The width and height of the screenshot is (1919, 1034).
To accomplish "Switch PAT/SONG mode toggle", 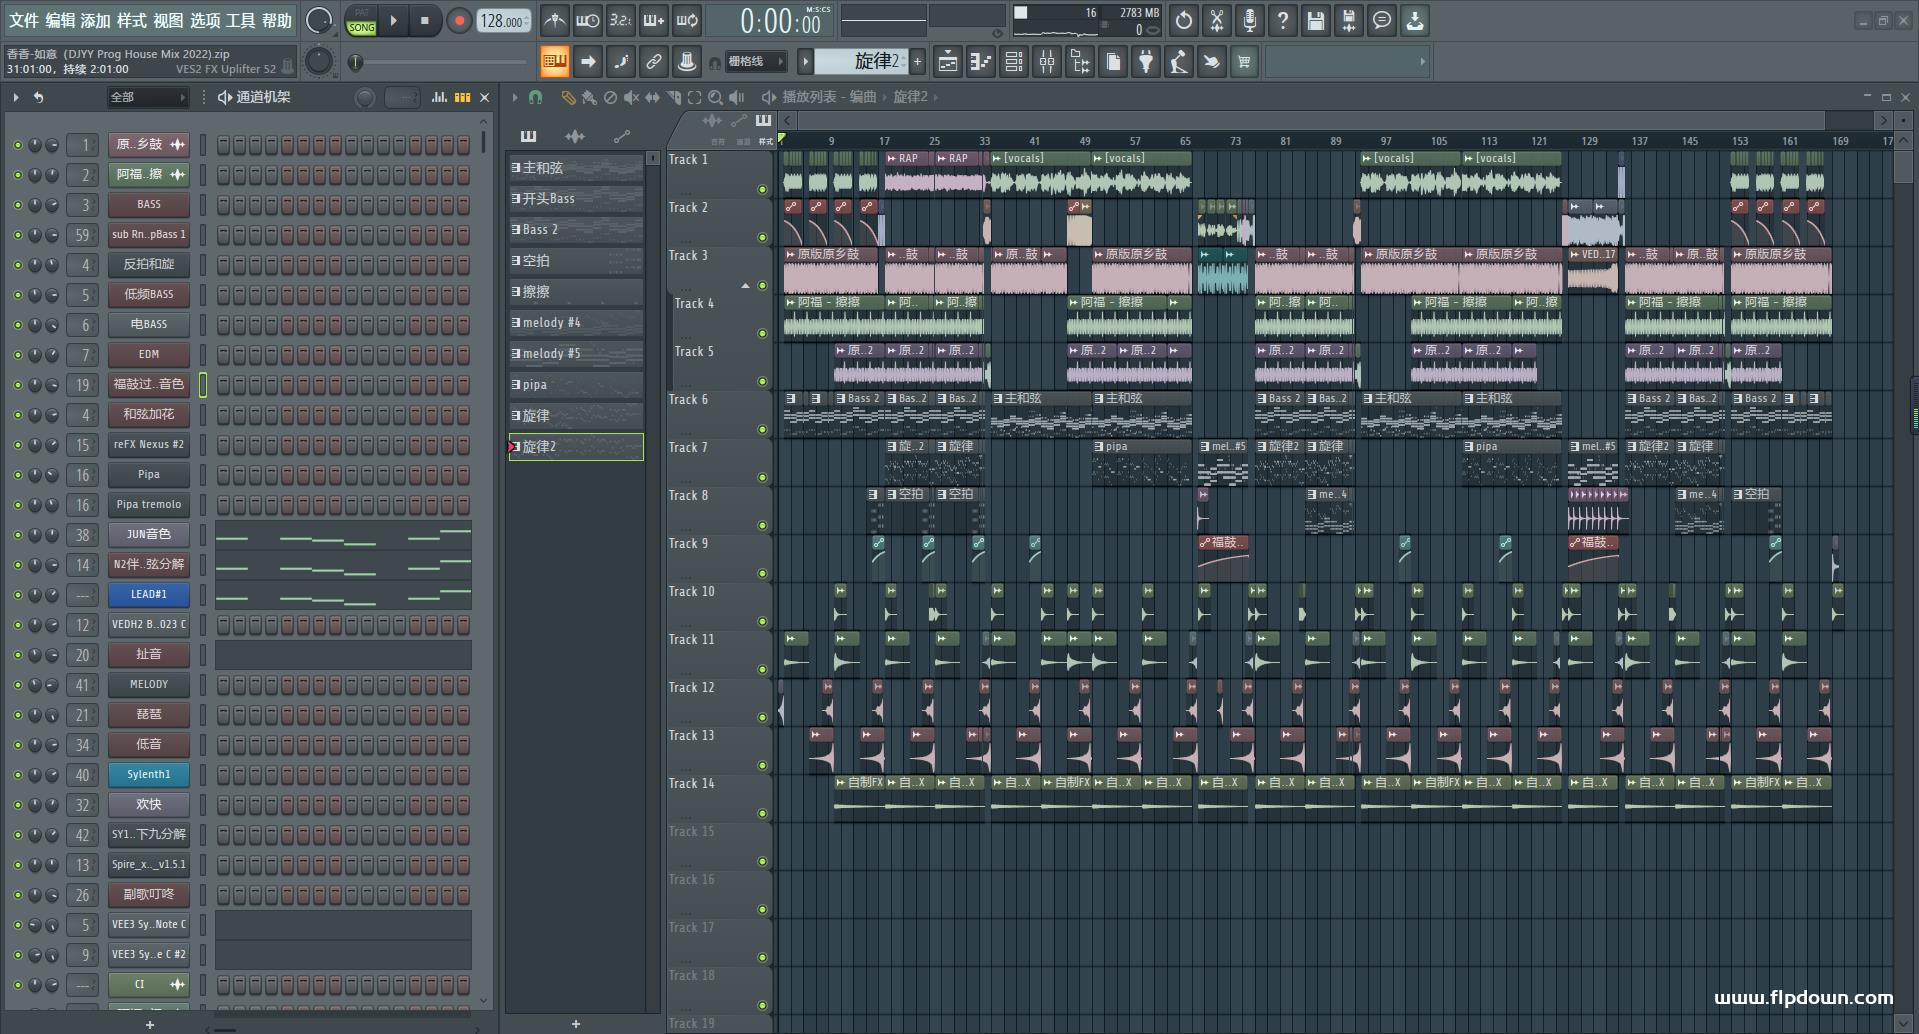I will pyautogui.click(x=361, y=21).
